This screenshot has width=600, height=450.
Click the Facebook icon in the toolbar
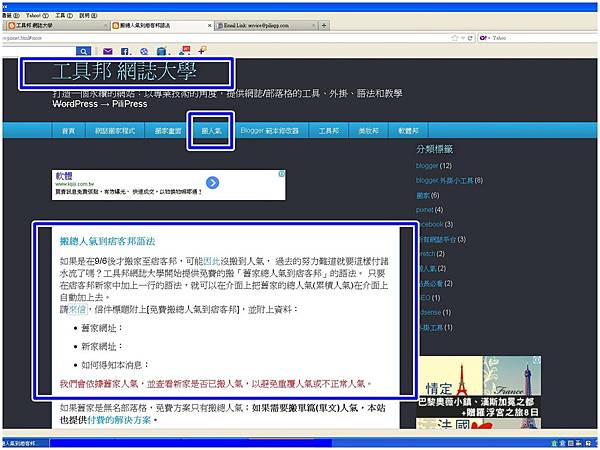coord(124,51)
